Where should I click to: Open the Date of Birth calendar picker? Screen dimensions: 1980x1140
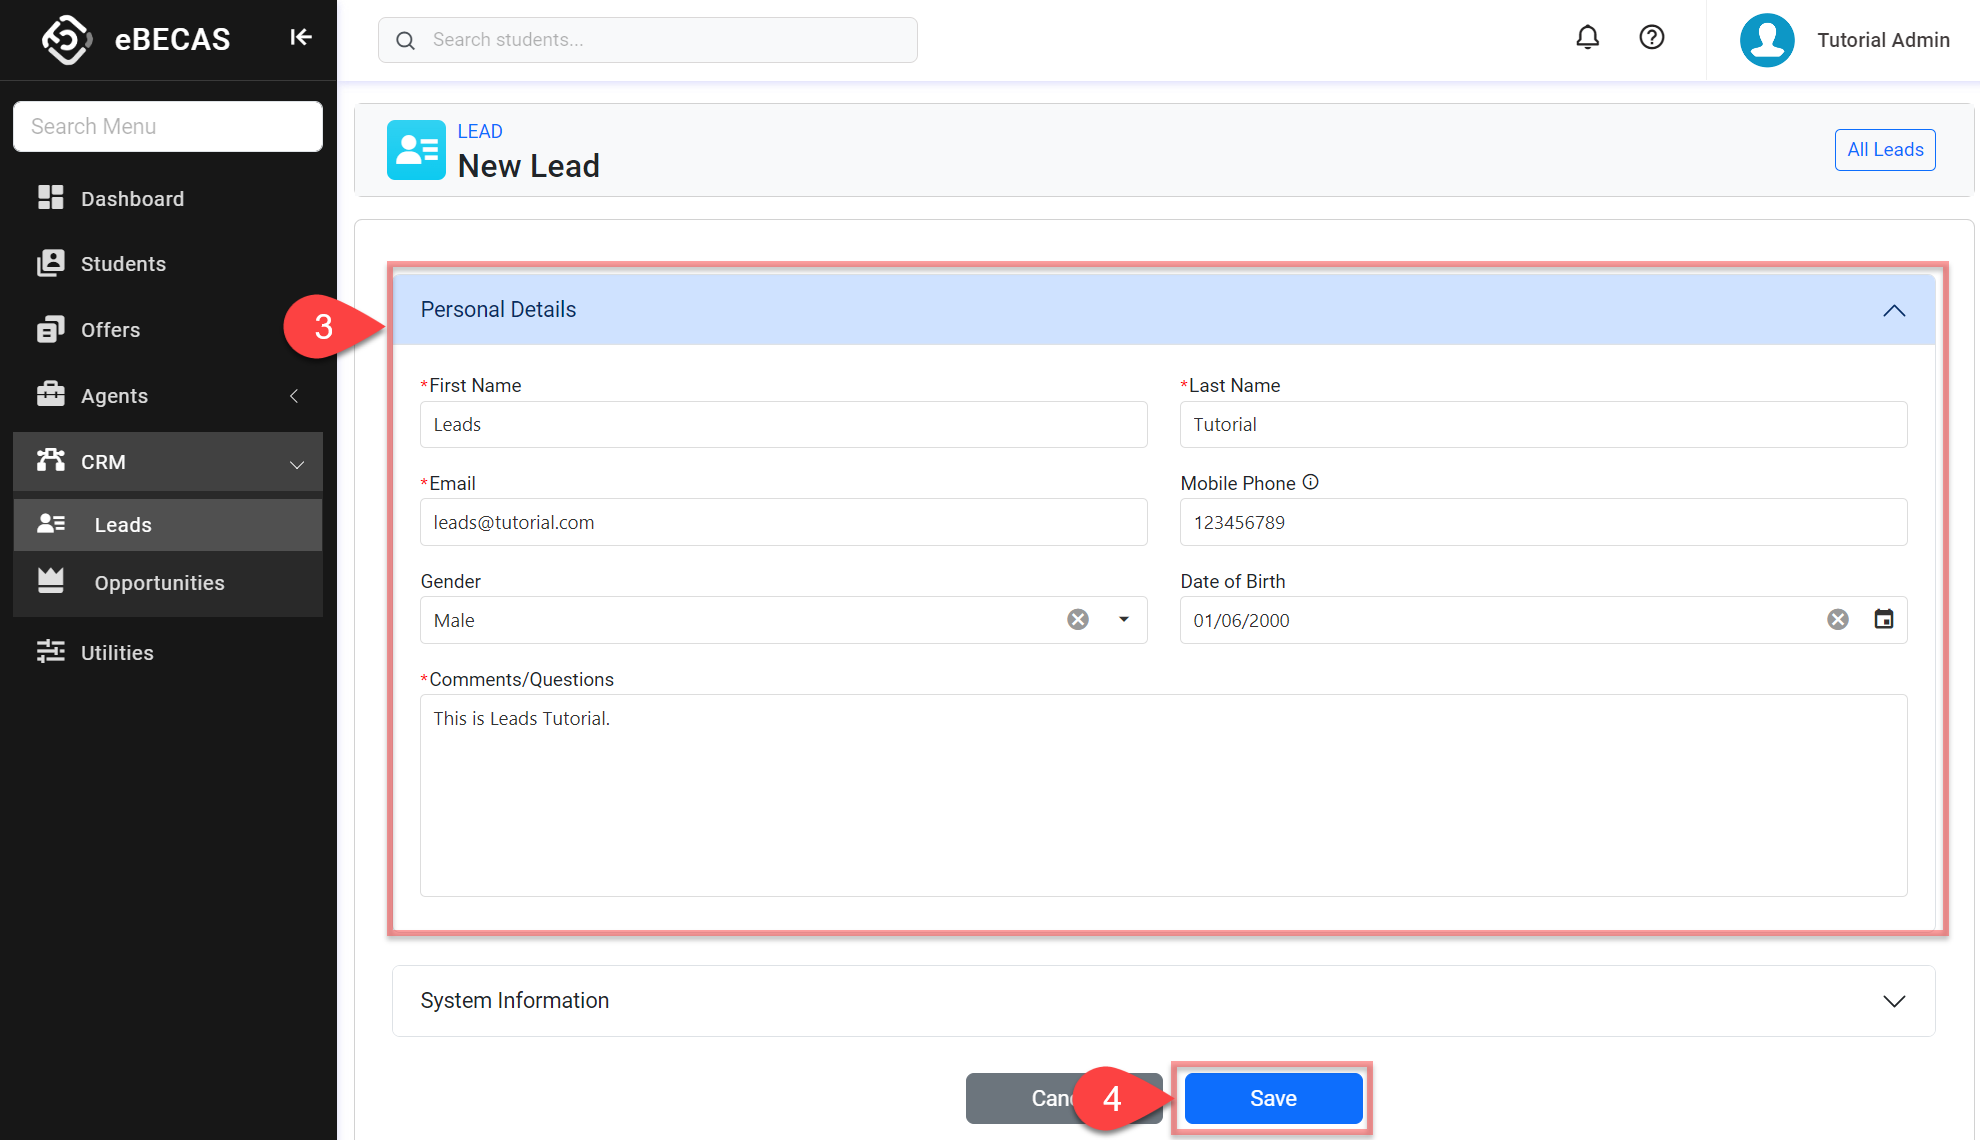pyautogui.click(x=1883, y=620)
